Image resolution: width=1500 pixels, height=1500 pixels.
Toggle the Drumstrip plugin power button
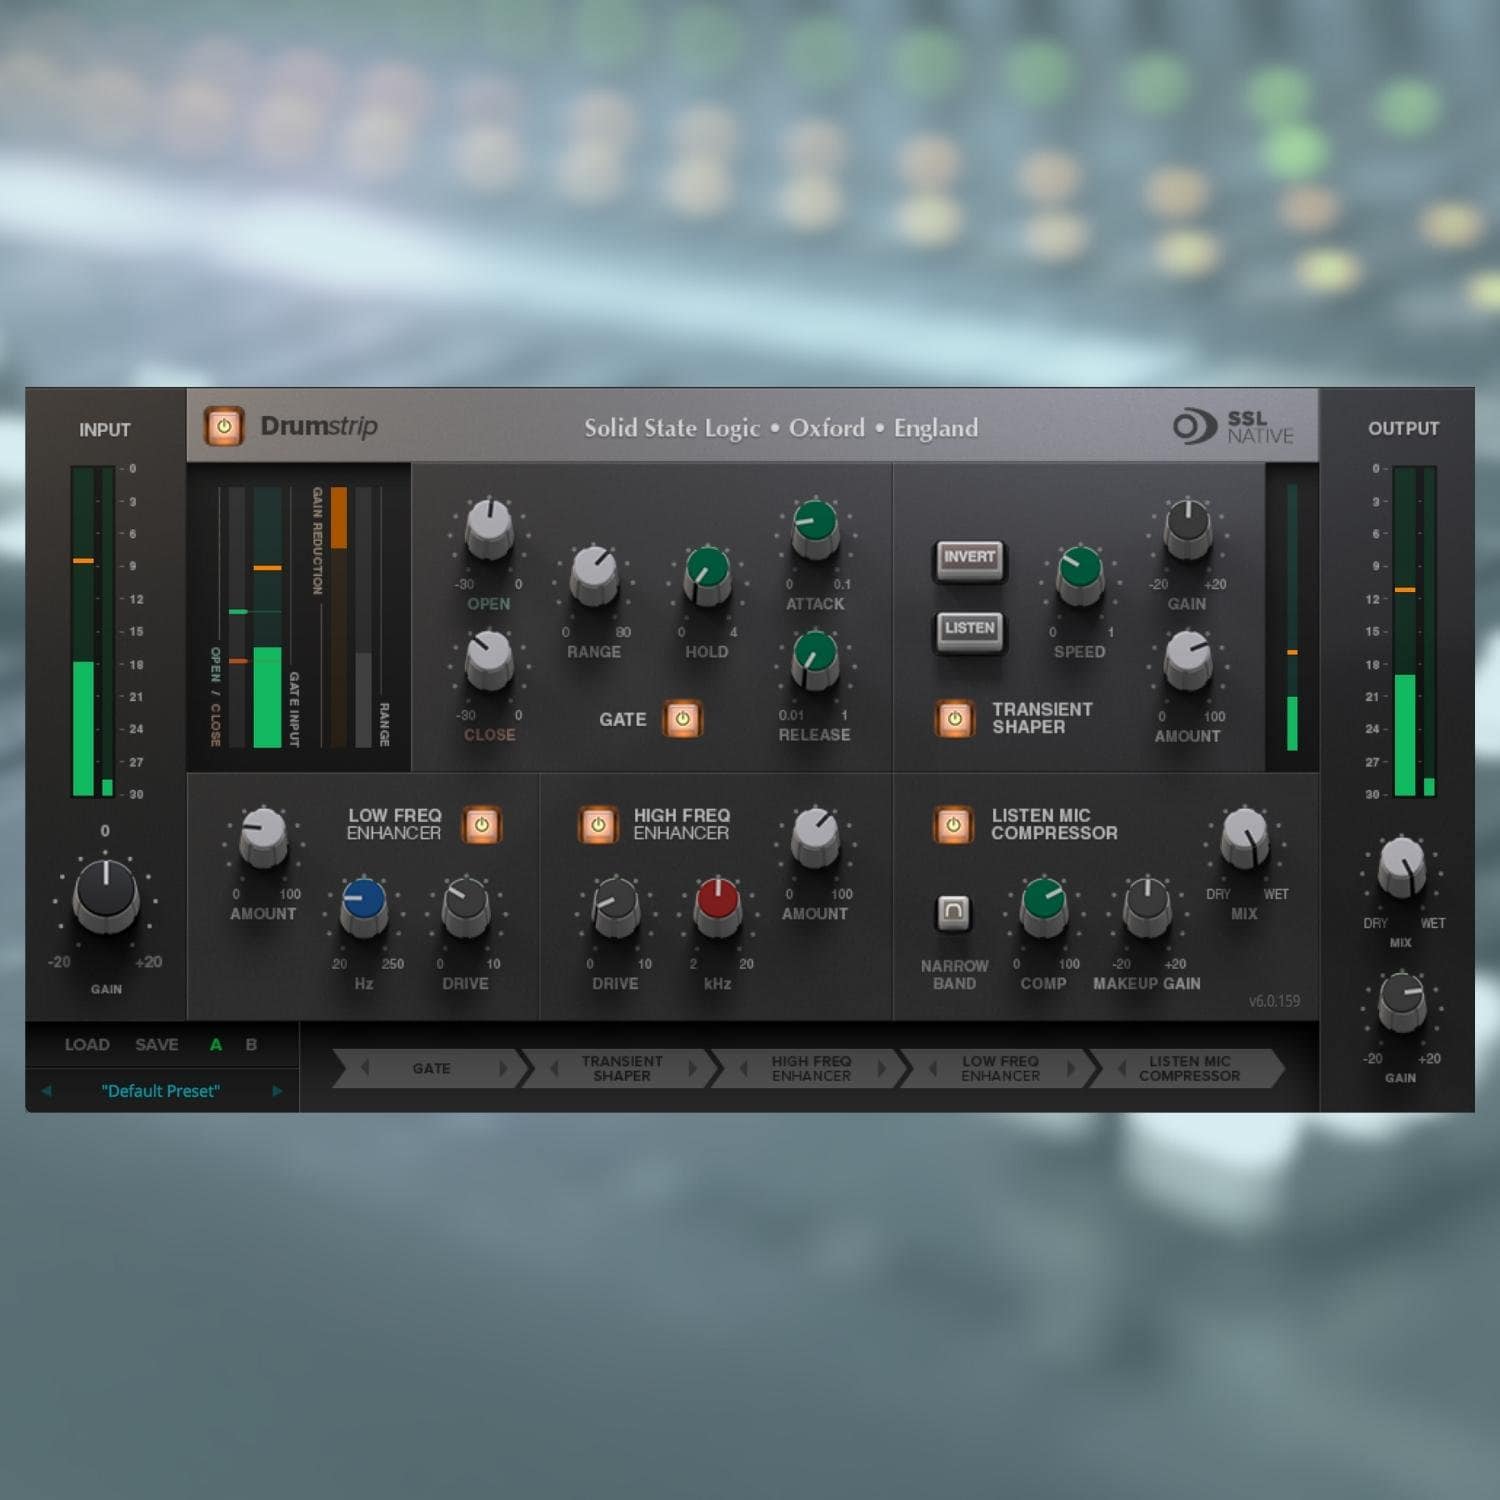pyautogui.click(x=224, y=426)
